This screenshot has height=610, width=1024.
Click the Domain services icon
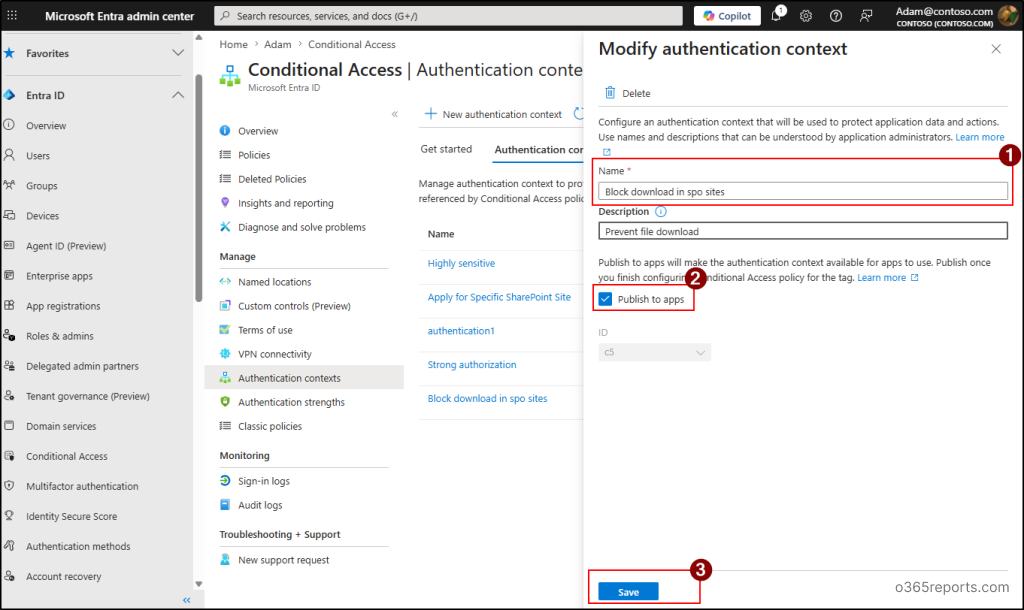pyautogui.click(x=9, y=425)
